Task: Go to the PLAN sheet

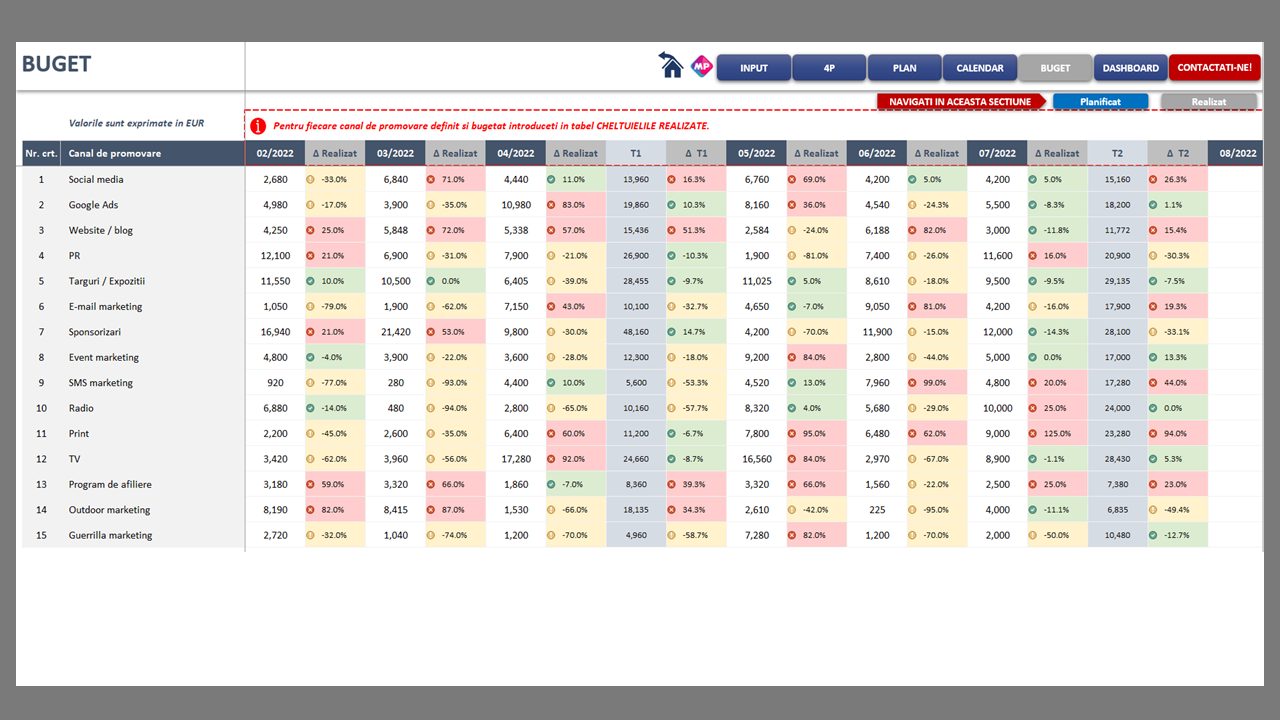Action: point(904,68)
